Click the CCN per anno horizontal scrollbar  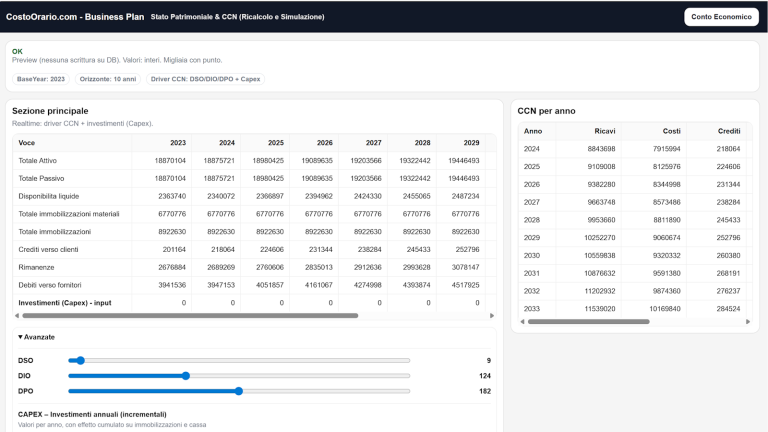tap(588, 322)
